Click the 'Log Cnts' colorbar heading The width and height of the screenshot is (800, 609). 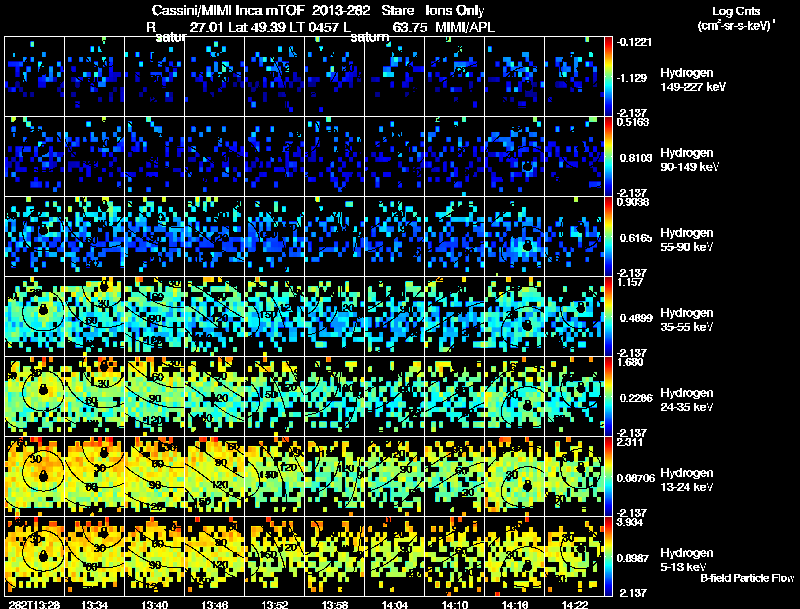736,11
